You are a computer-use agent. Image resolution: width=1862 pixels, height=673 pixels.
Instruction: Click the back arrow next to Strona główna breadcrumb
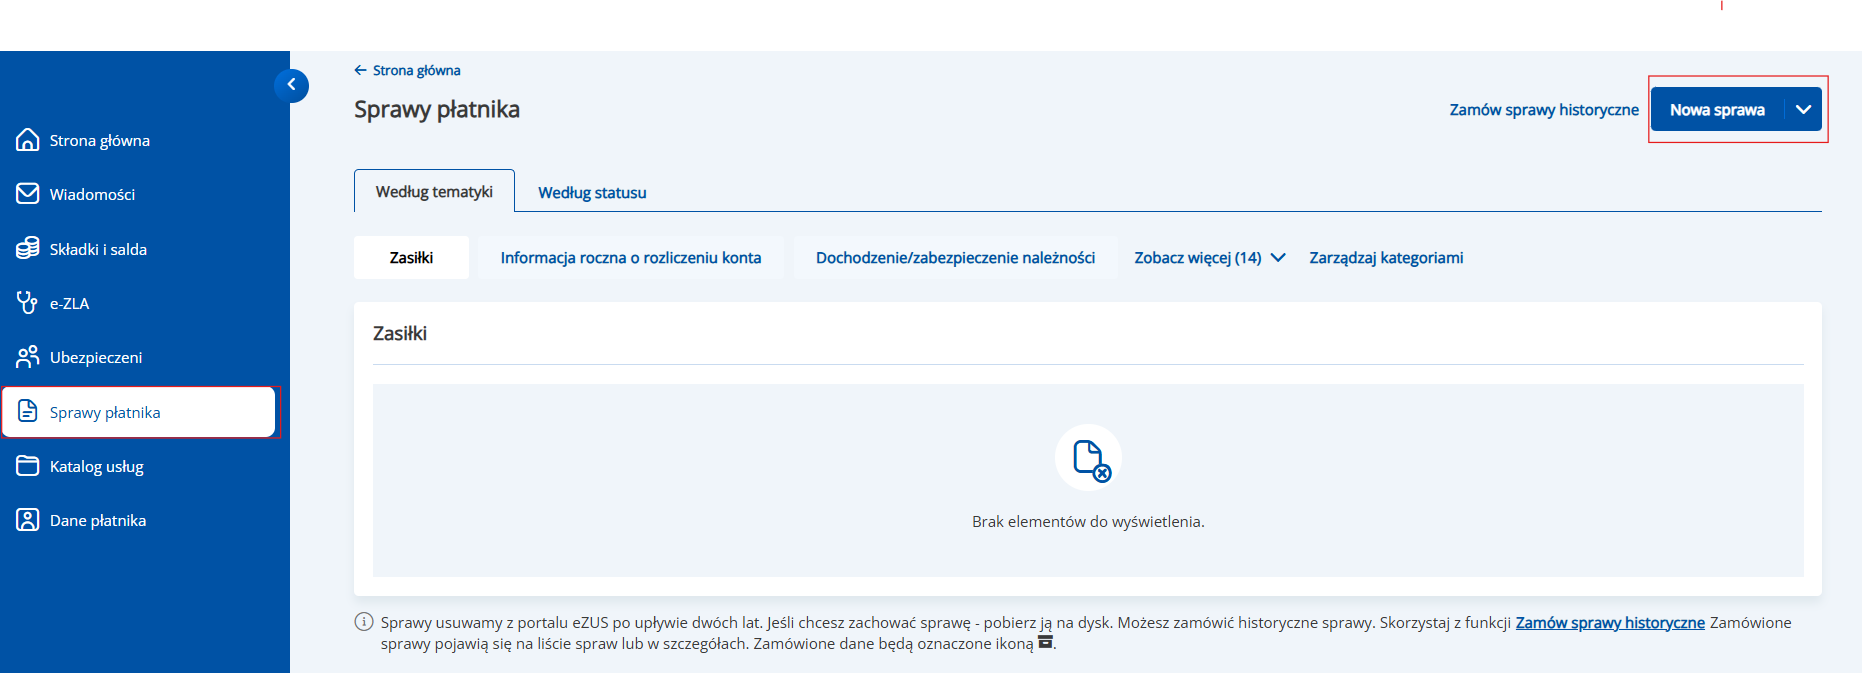pyautogui.click(x=360, y=70)
